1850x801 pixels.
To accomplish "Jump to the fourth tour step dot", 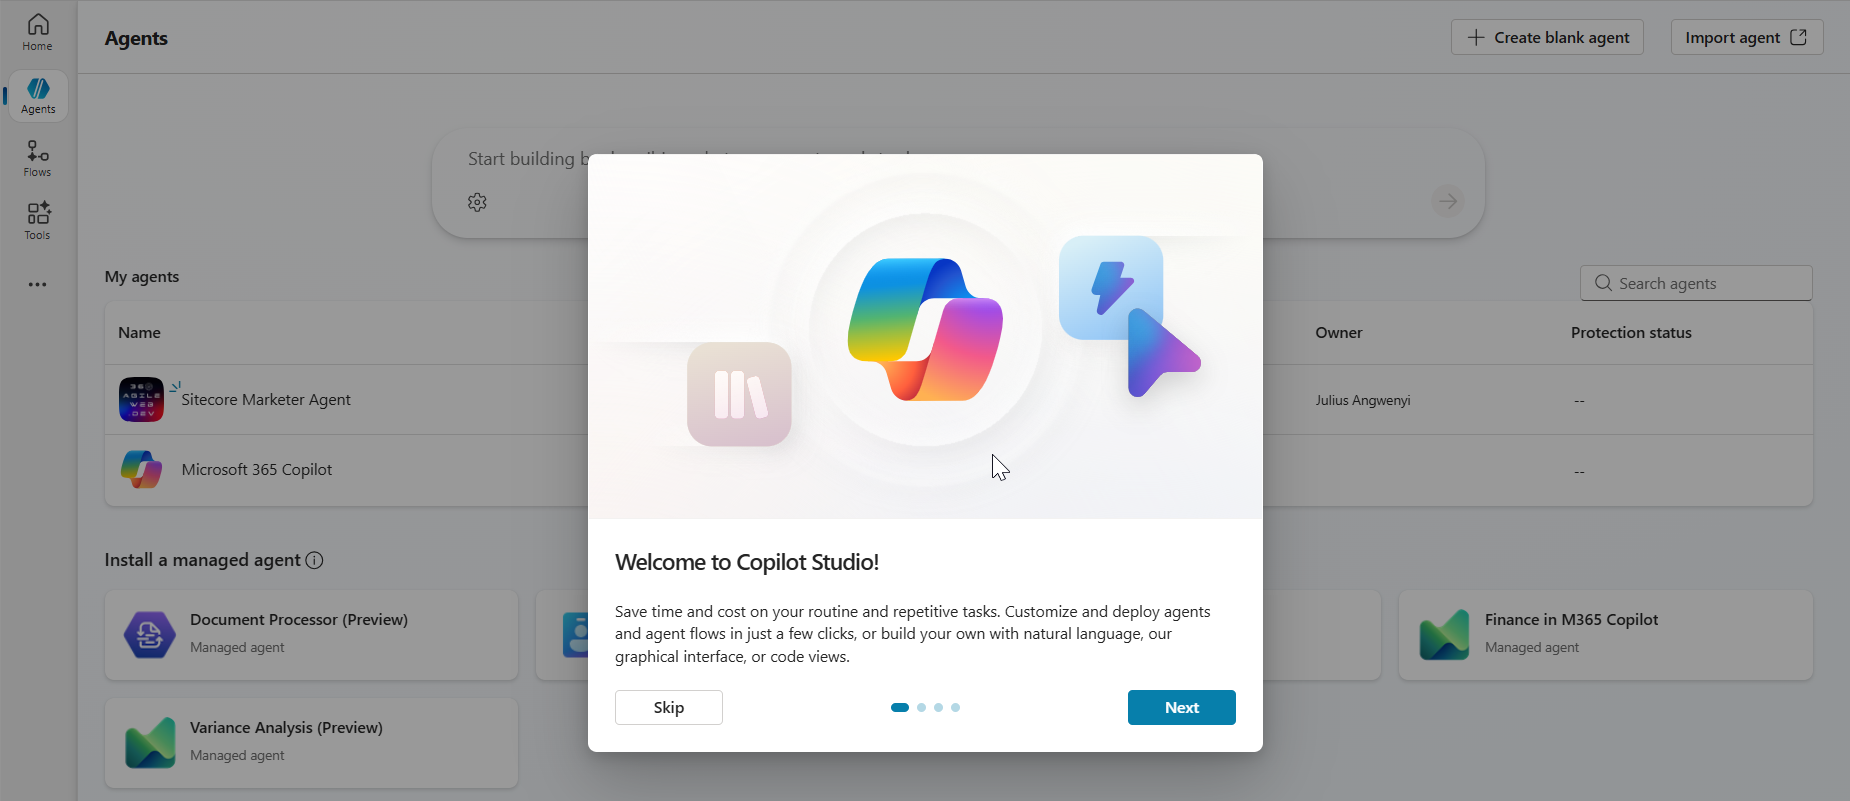I will click(x=956, y=707).
